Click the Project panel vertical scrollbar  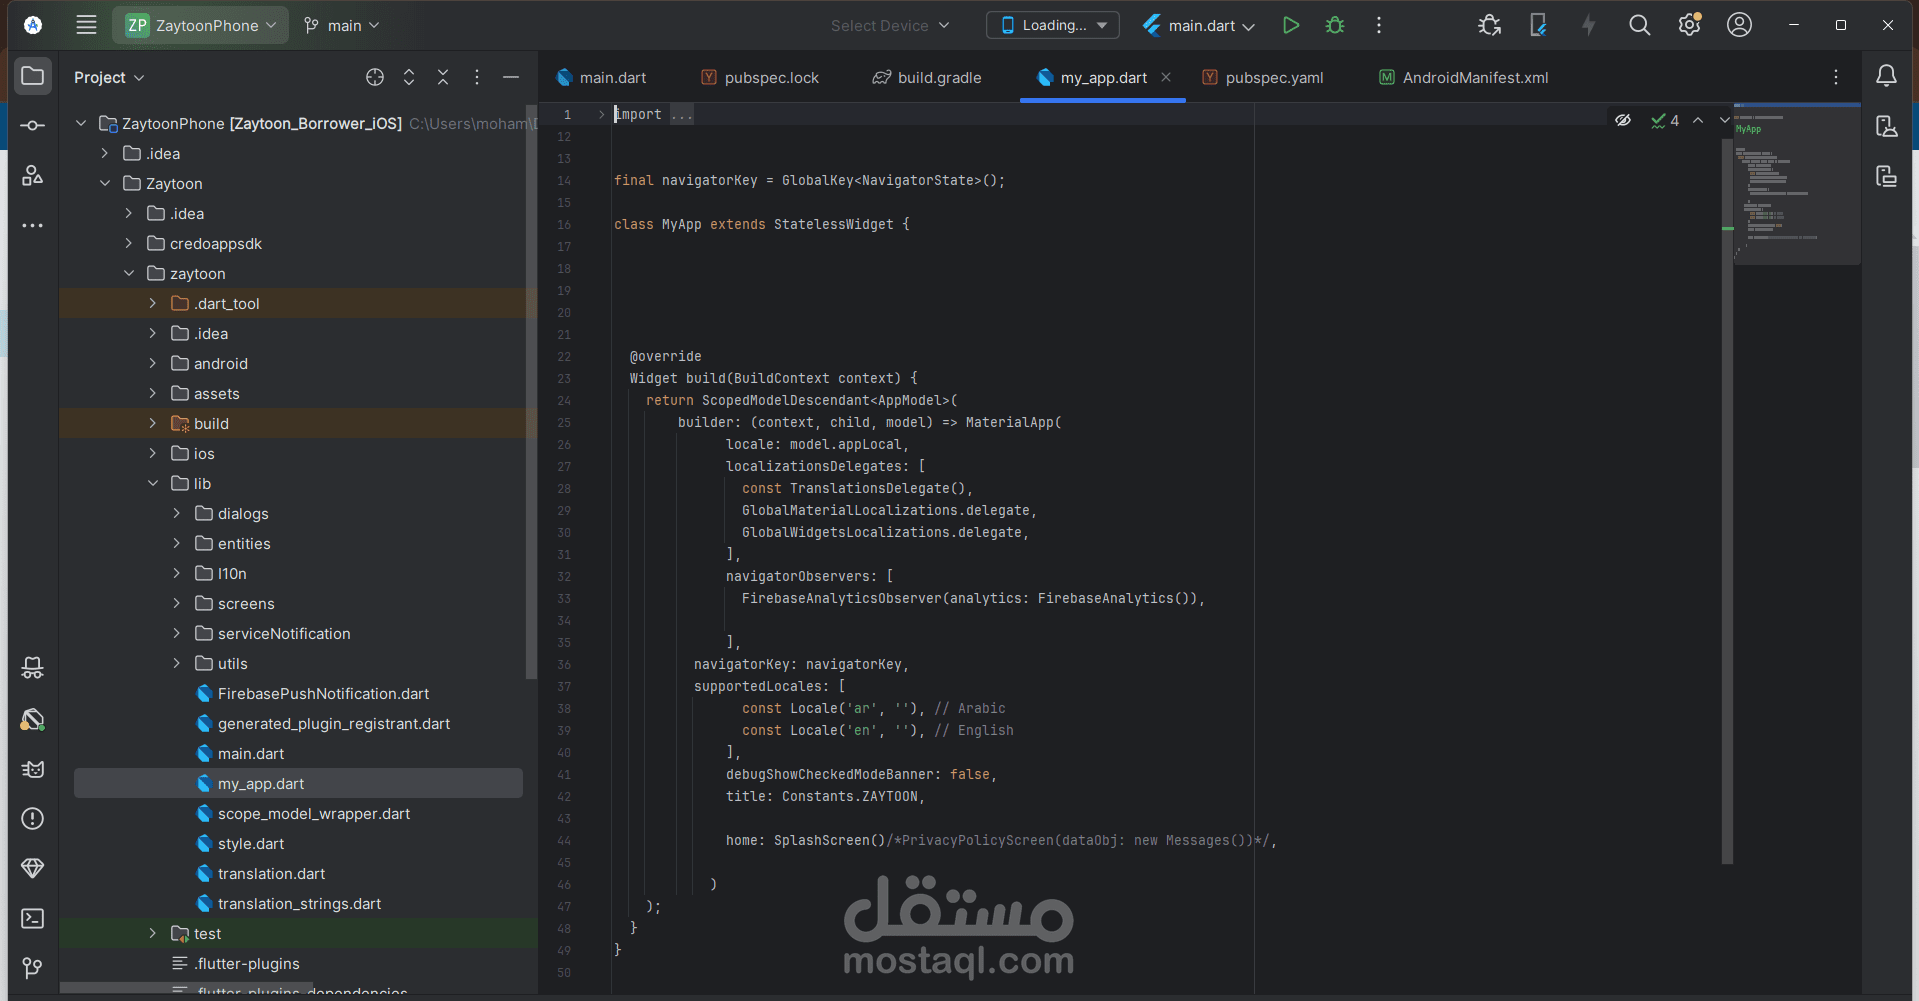click(531, 390)
